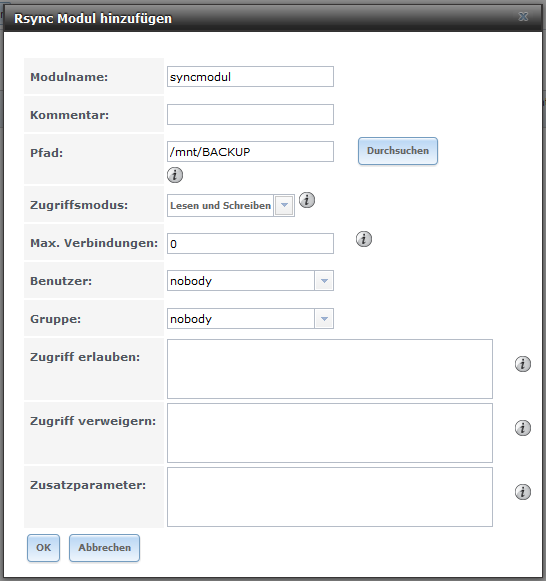The image size is (546, 581).
Task: Show info for Zugriffsmodus
Action: 307,200
